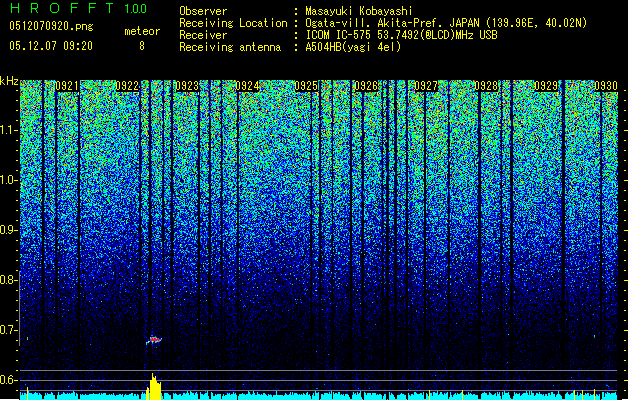Click the Receiving antenna label
This screenshot has width=629, height=400.
(230, 47)
